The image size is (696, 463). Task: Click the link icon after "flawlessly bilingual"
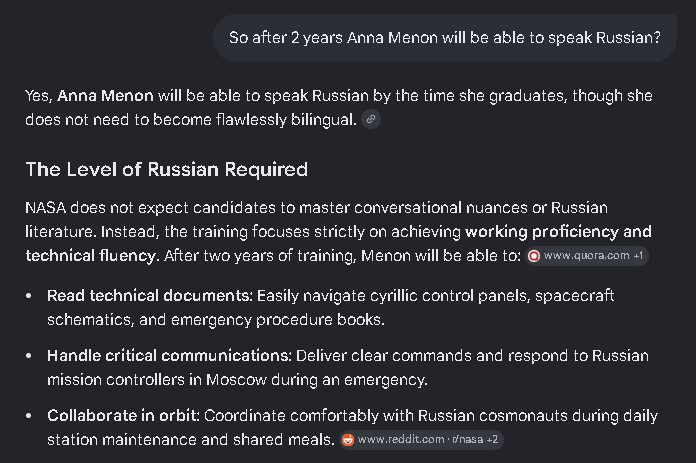pyautogui.click(x=371, y=119)
